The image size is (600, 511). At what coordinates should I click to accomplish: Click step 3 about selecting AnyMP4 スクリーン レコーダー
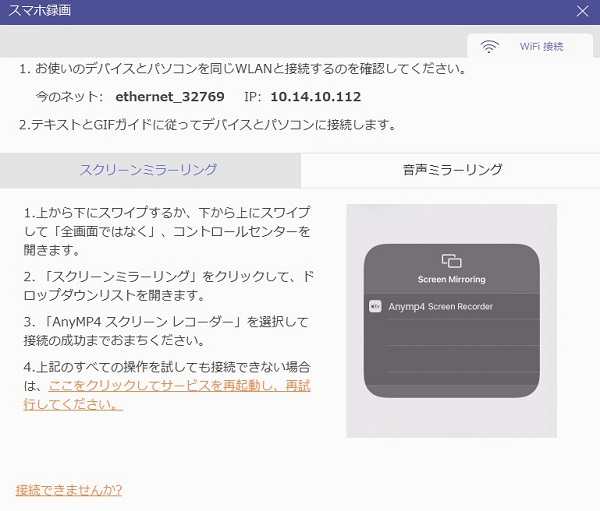coord(168,331)
